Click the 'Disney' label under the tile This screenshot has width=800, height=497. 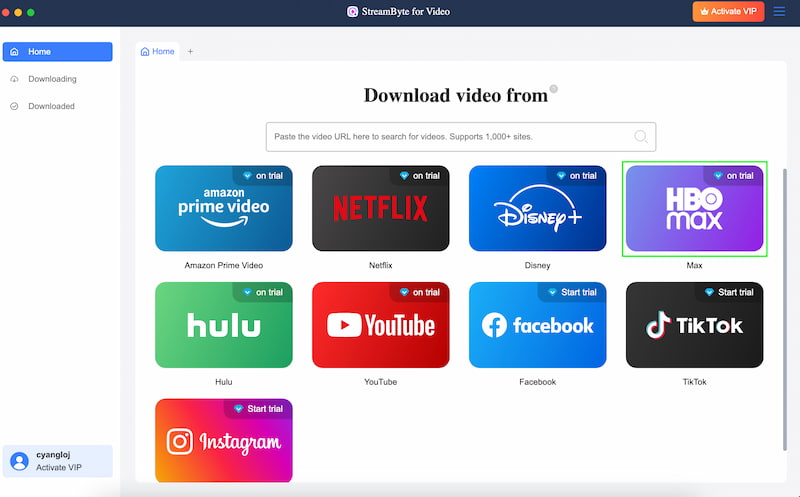(x=537, y=265)
